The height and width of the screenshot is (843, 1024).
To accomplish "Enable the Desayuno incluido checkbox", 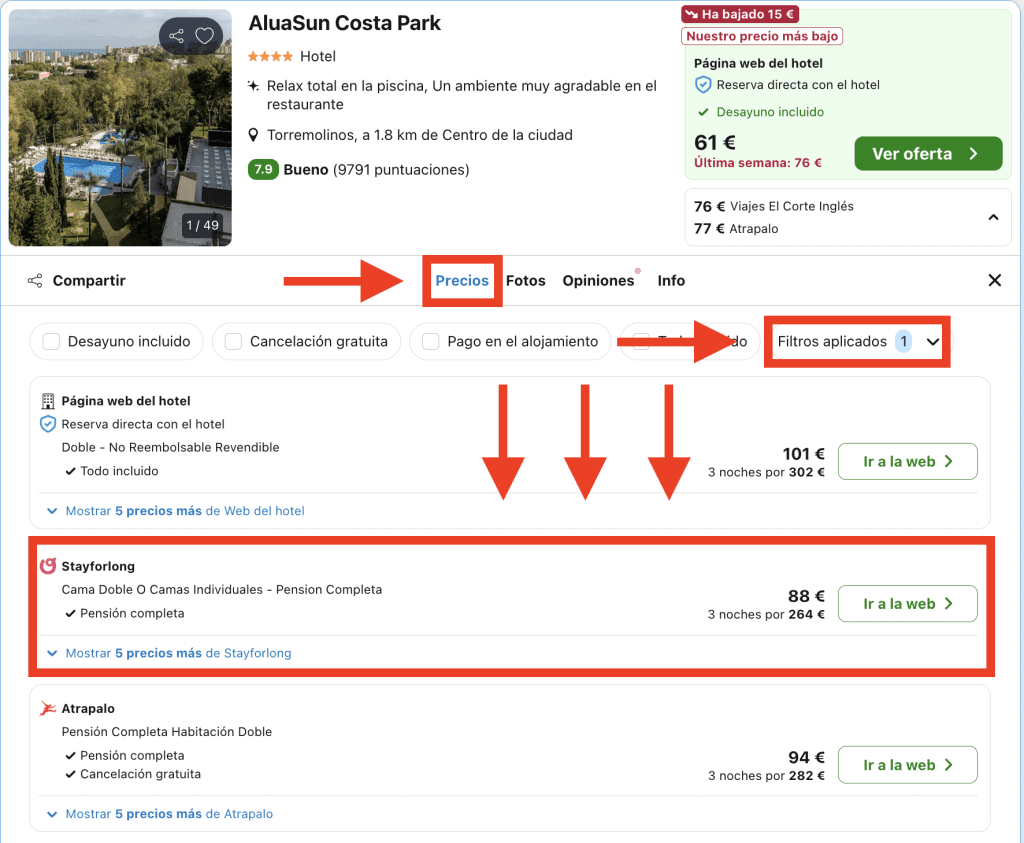I will 50,342.
